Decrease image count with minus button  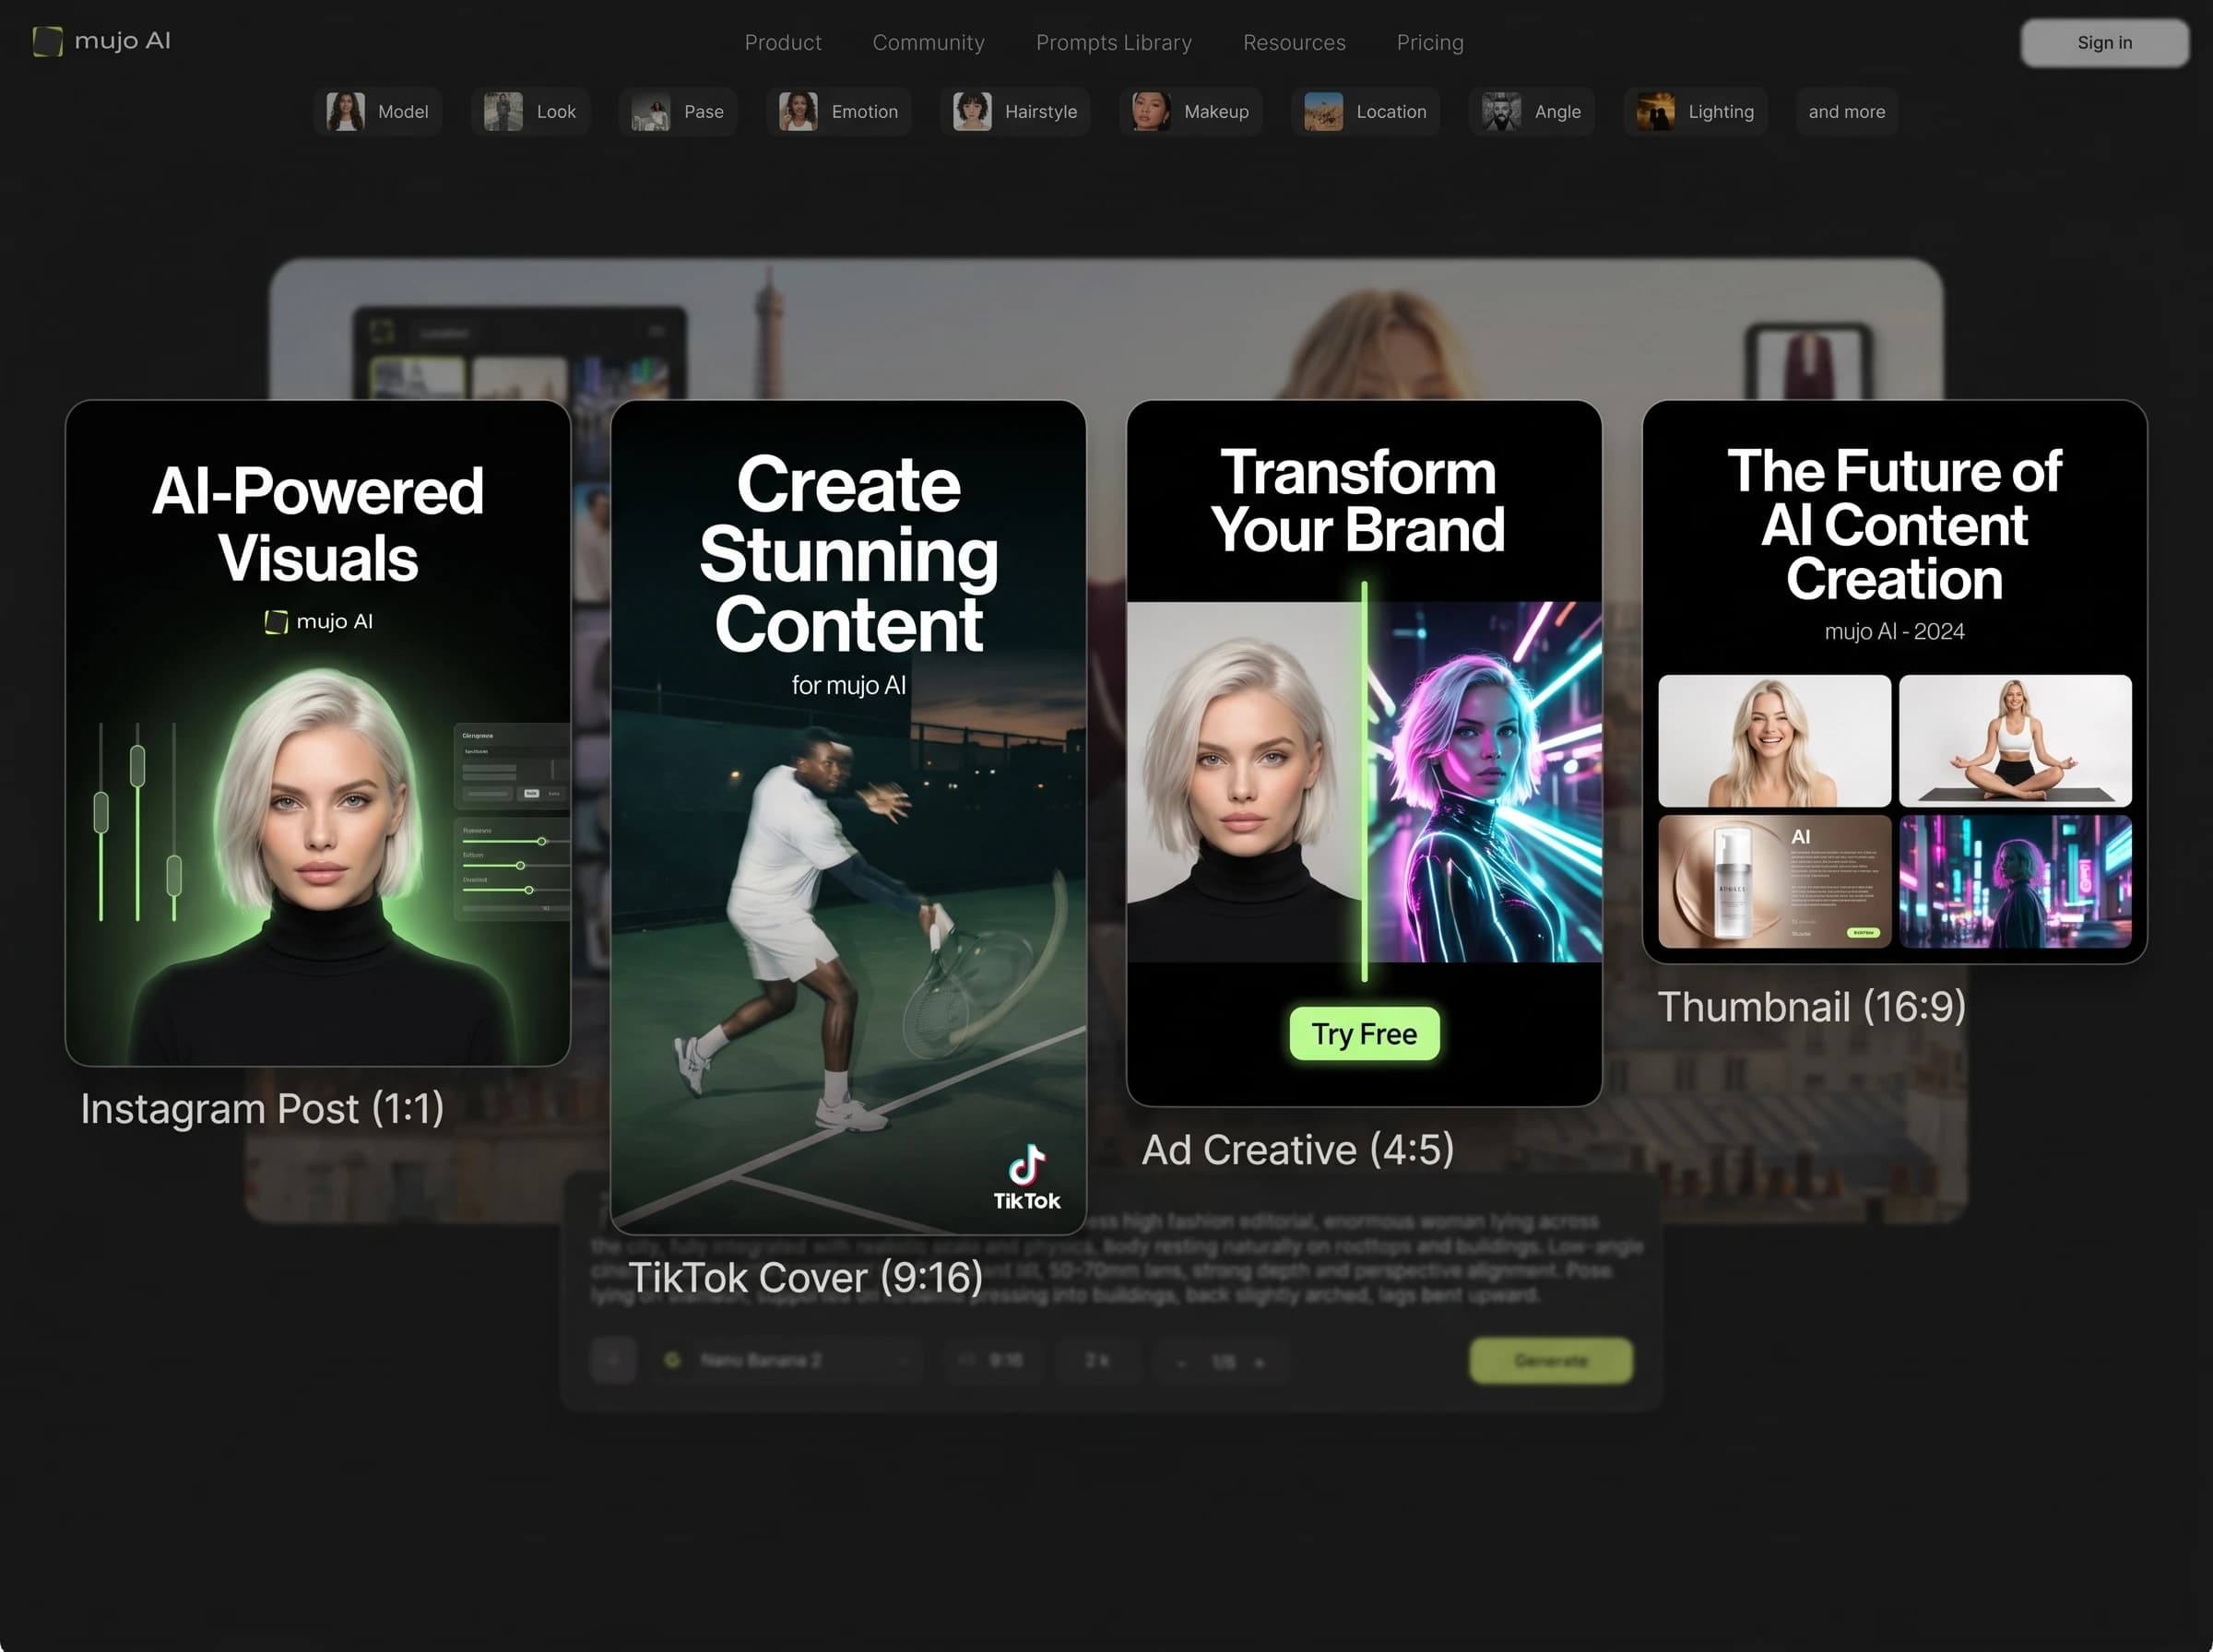coord(1181,1362)
